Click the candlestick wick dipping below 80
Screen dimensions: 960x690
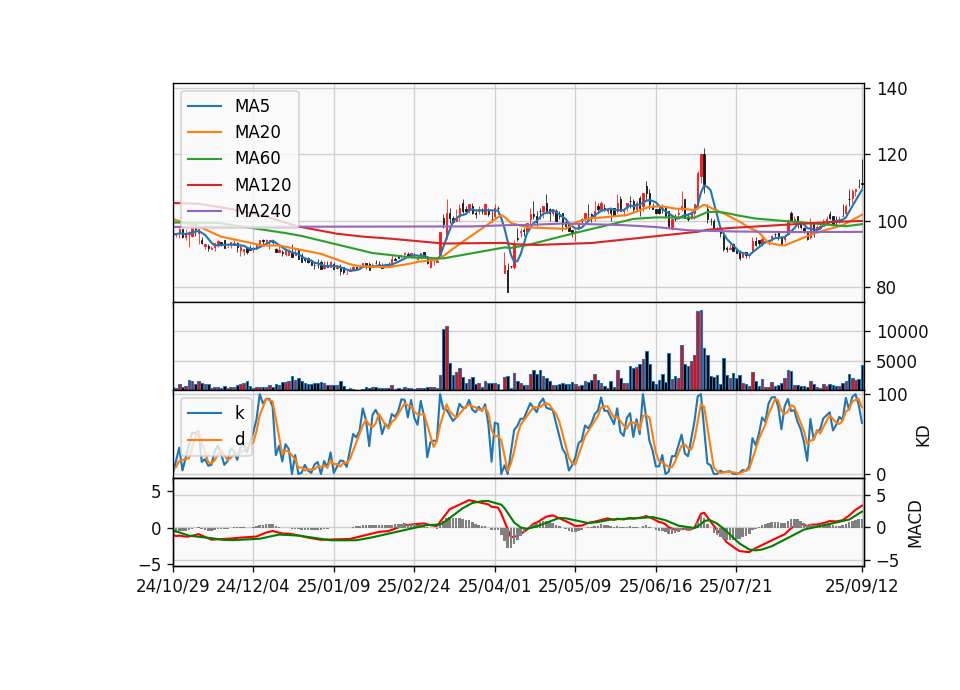[508, 279]
